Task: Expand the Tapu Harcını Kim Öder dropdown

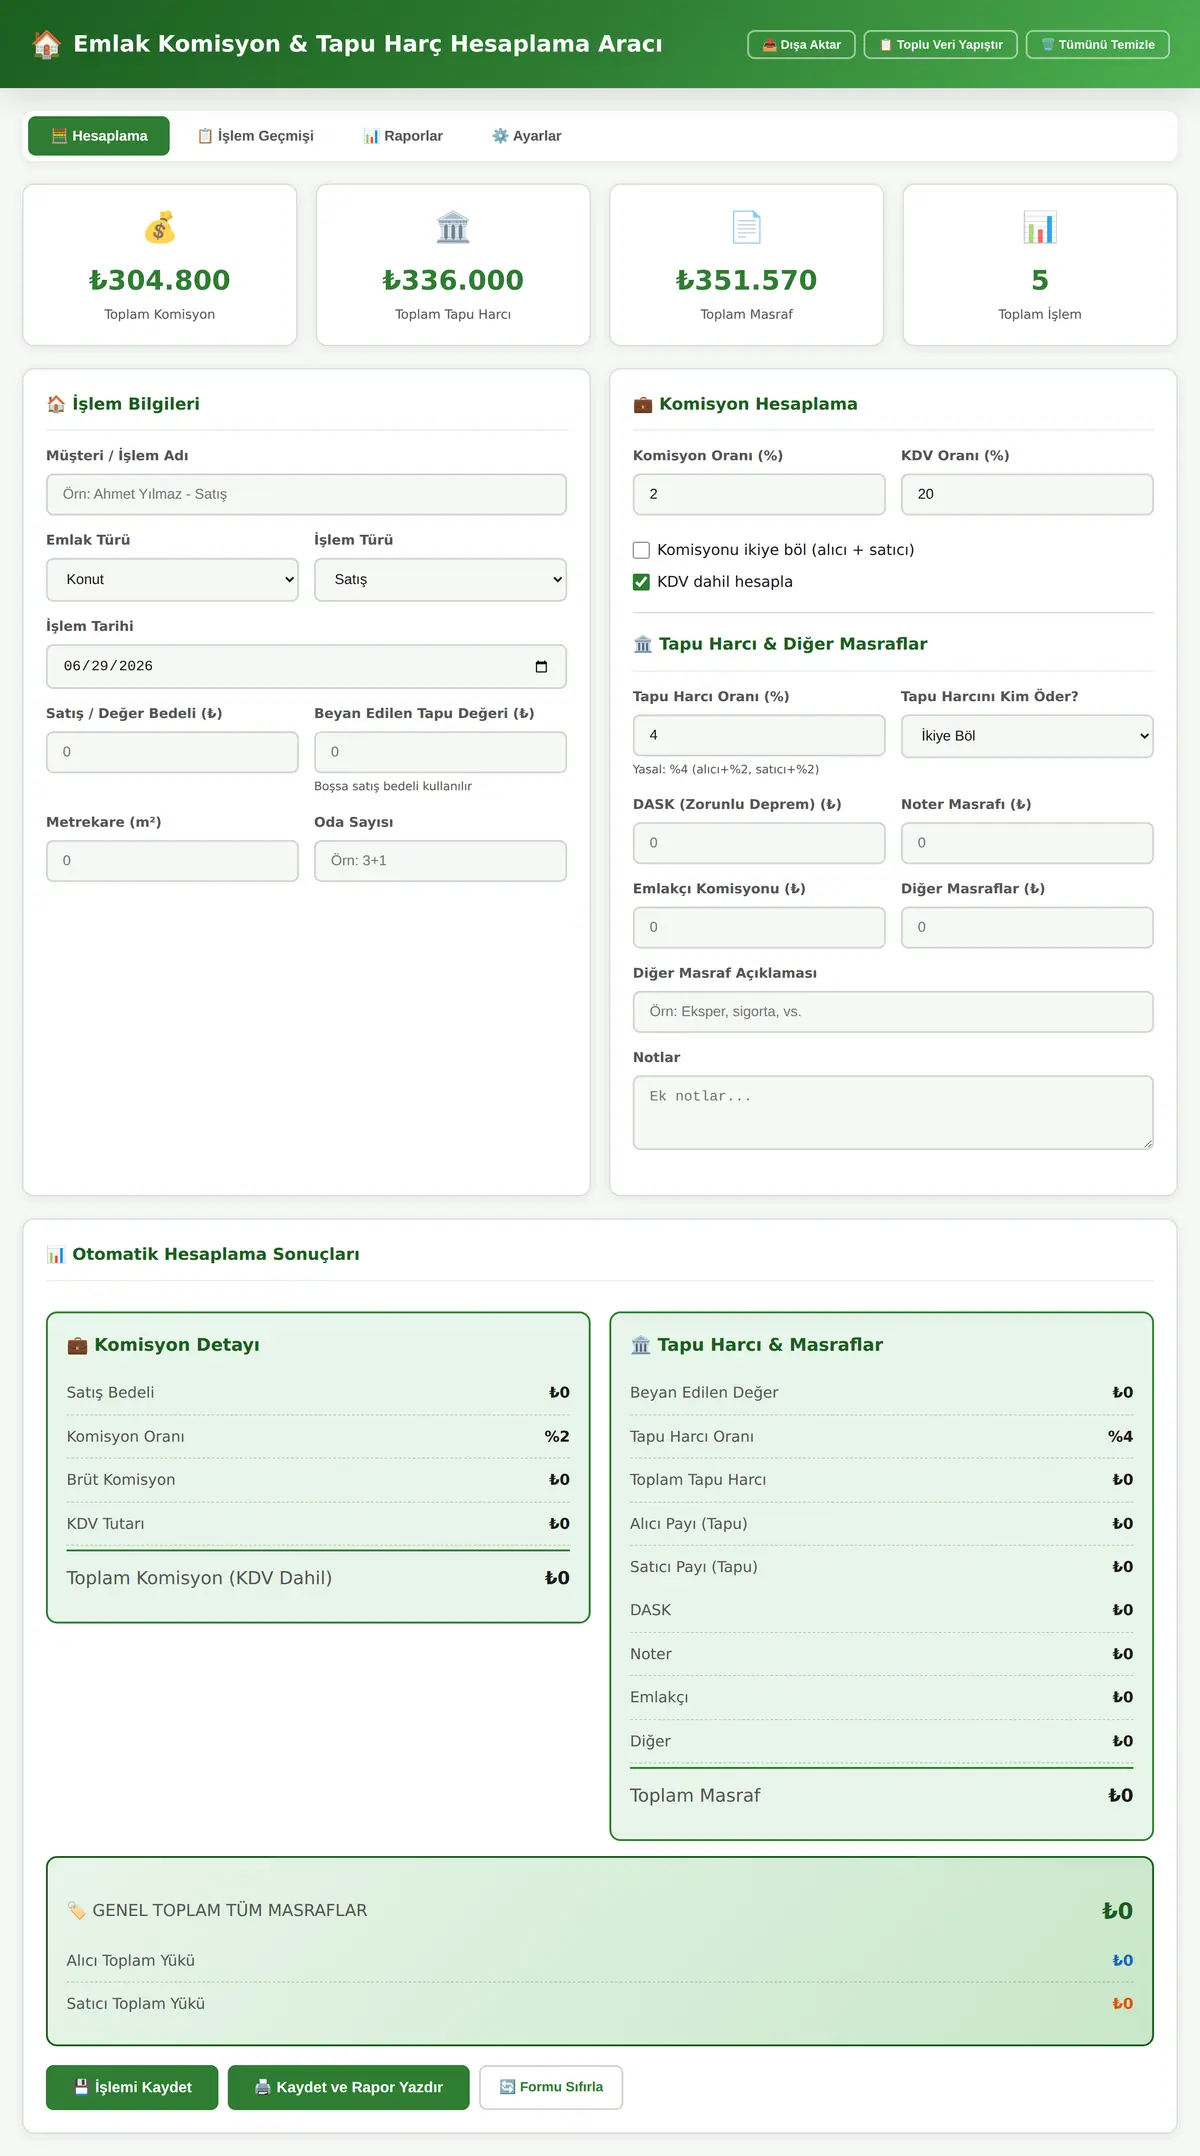Action: [1027, 736]
